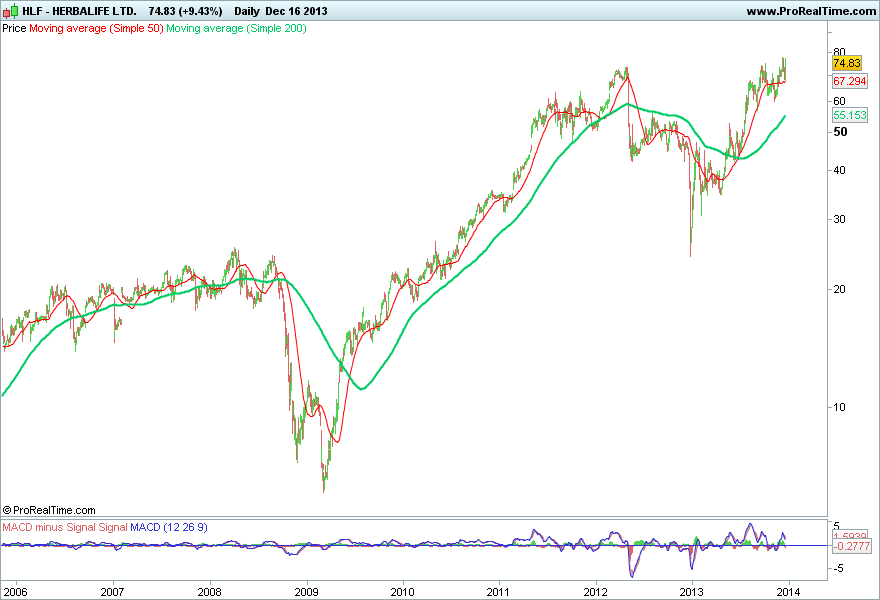Click the 30 price axis label

click(x=839, y=219)
